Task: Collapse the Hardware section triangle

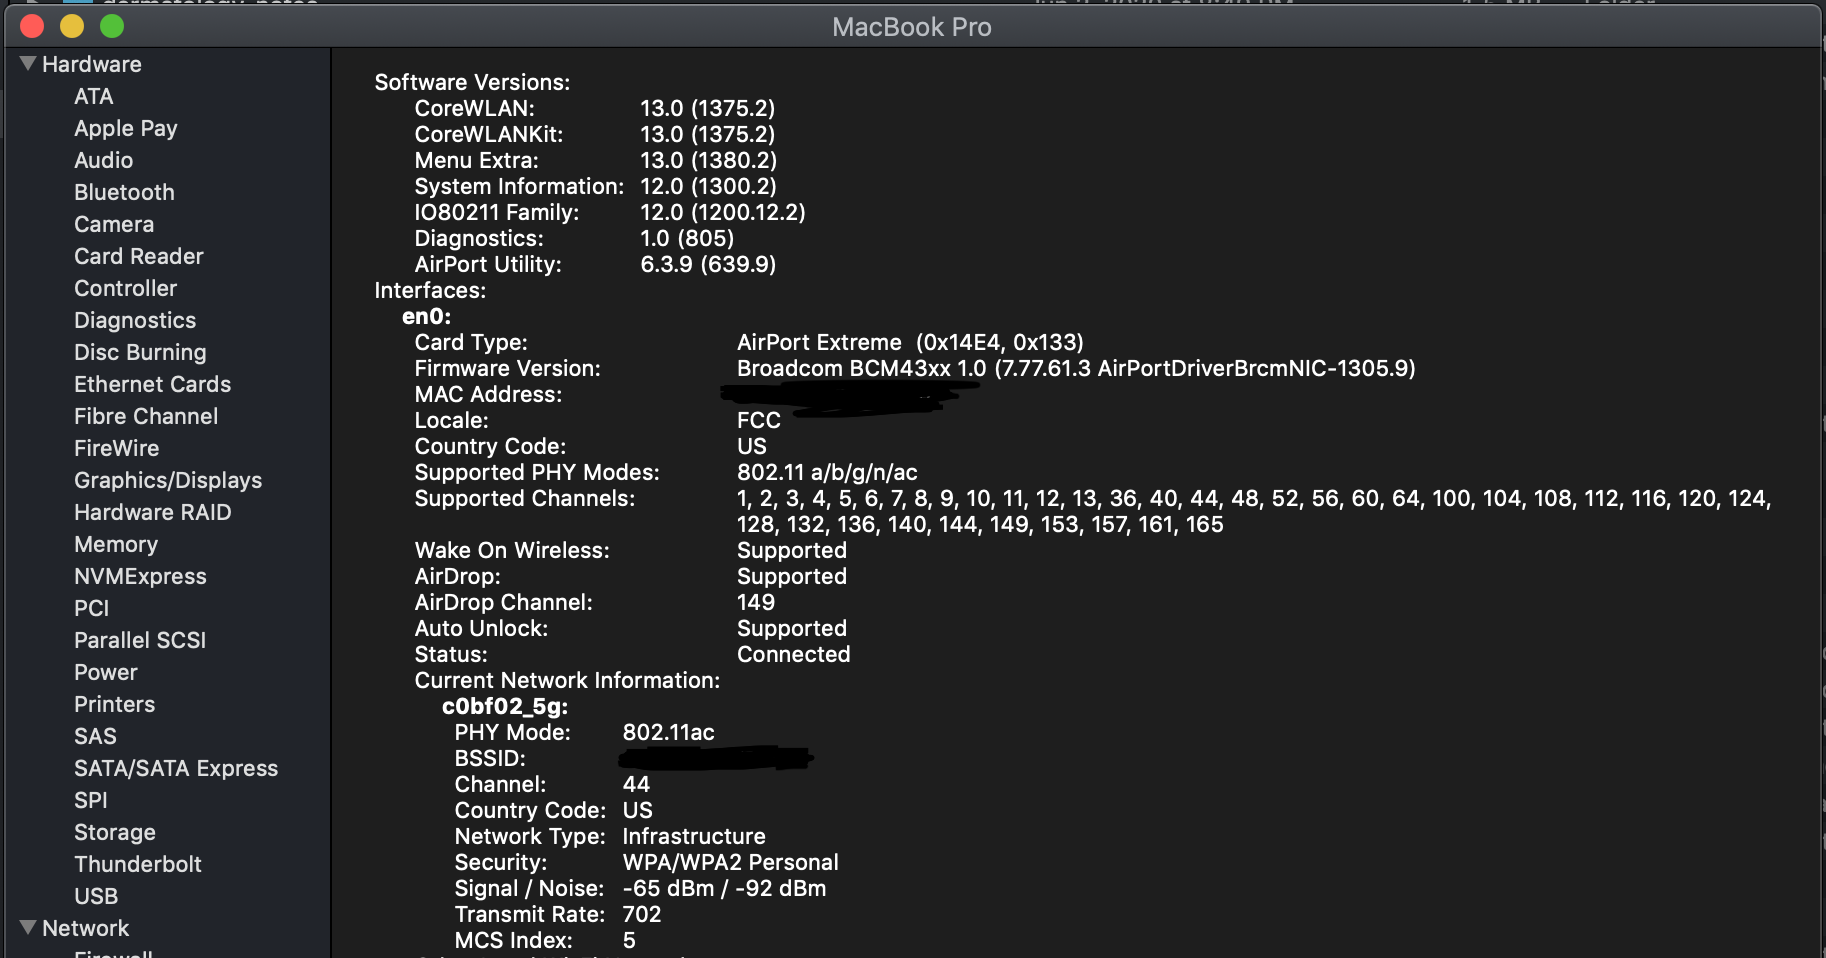Action: click(x=28, y=64)
